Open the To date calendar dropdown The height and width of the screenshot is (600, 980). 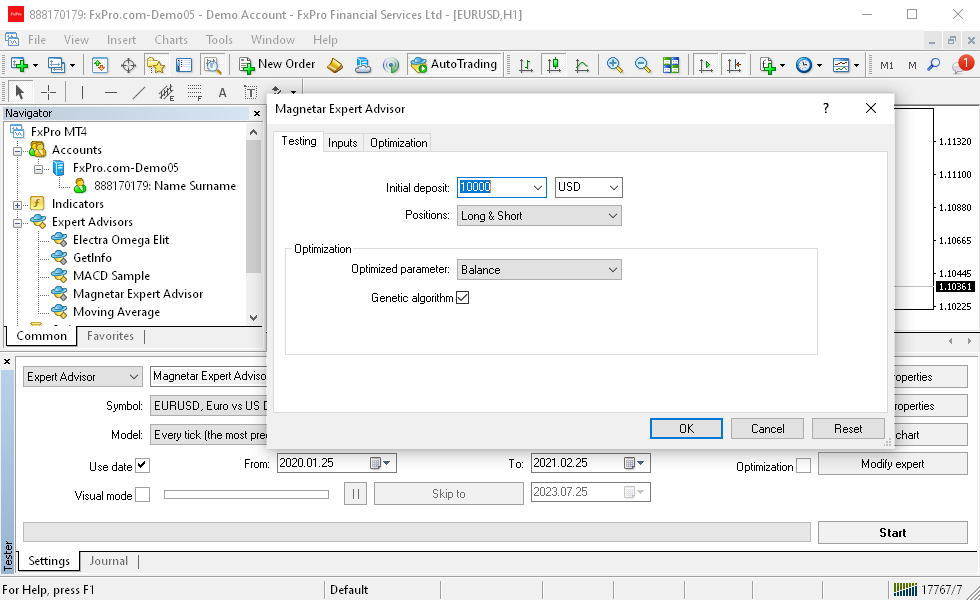[x=634, y=463]
